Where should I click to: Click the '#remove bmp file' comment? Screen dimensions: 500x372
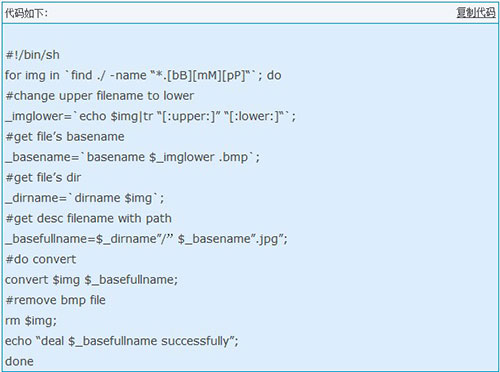(56, 300)
